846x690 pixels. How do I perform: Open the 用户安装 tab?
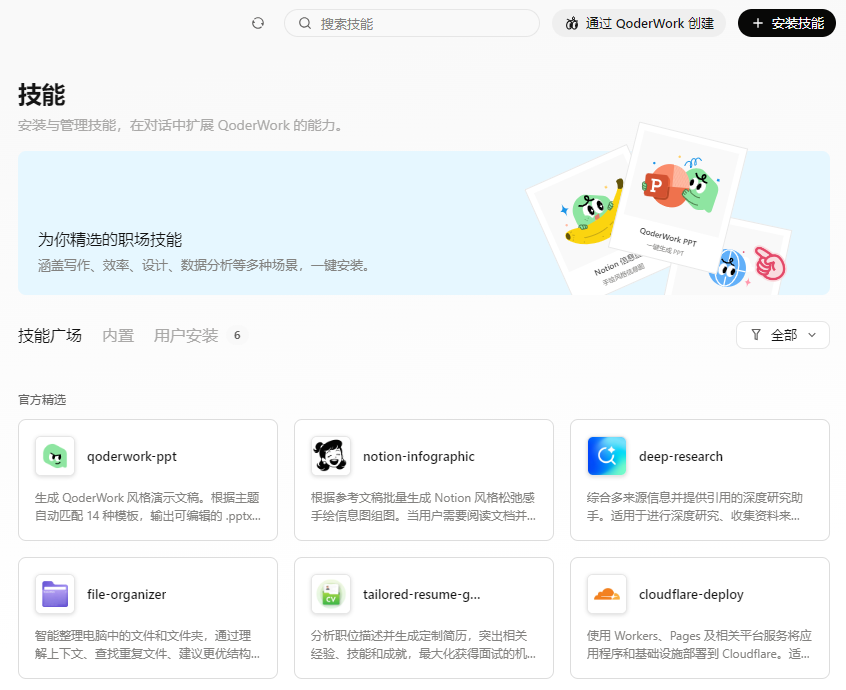click(x=186, y=335)
